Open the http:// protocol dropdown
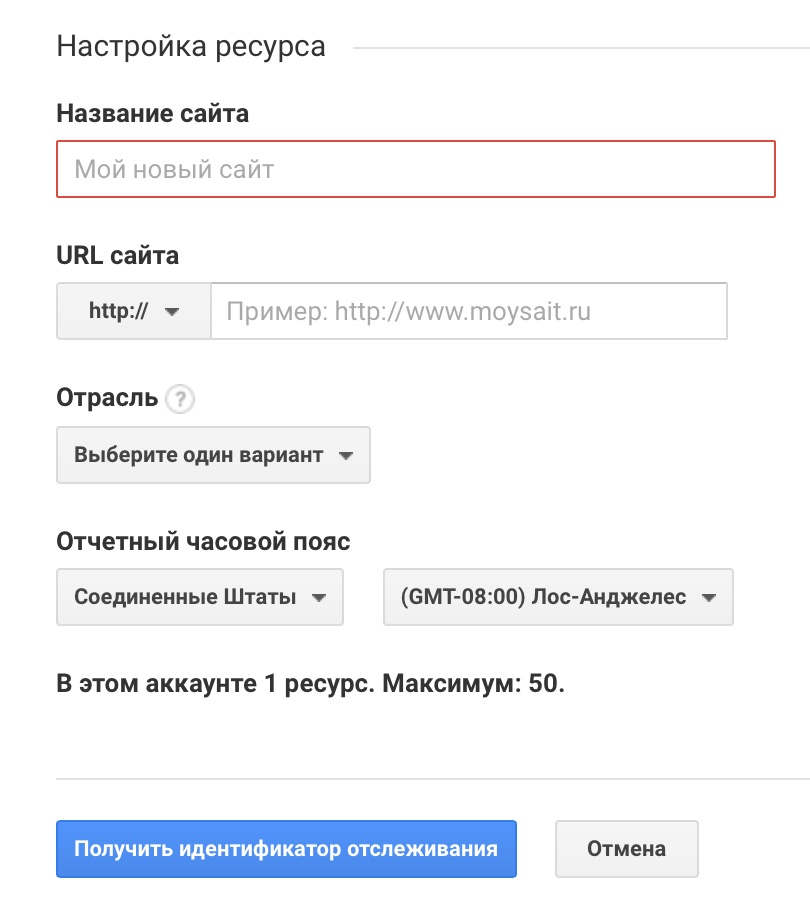This screenshot has height=900, width=810. coord(133,311)
